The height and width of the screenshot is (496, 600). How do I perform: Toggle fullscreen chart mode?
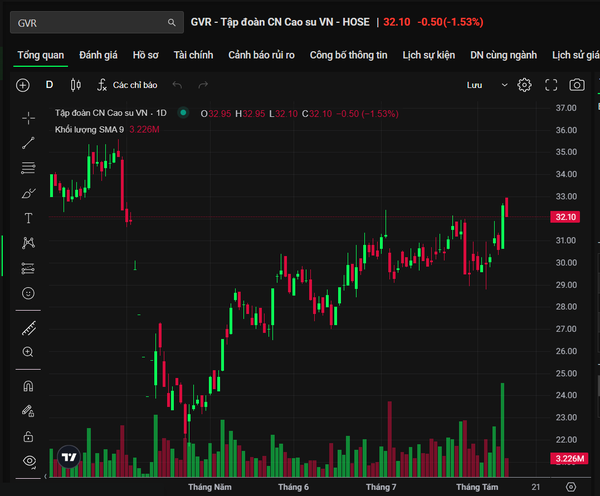[551, 85]
